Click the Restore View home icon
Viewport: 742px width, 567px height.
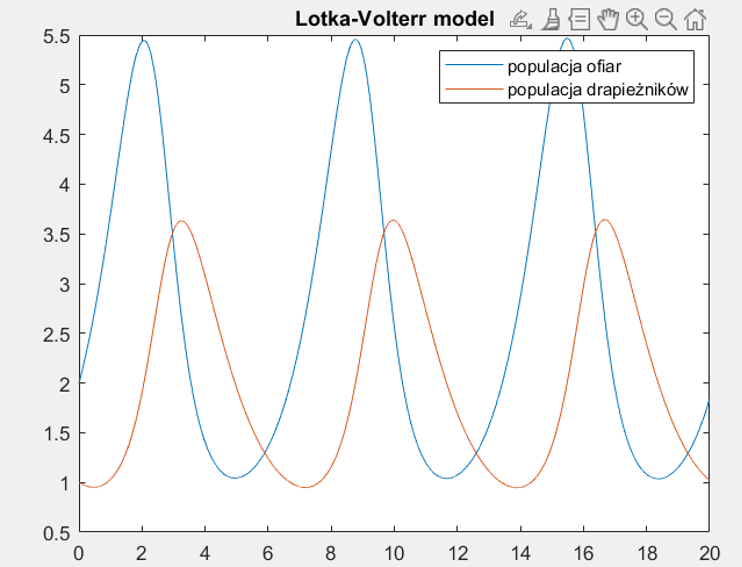pos(696,18)
